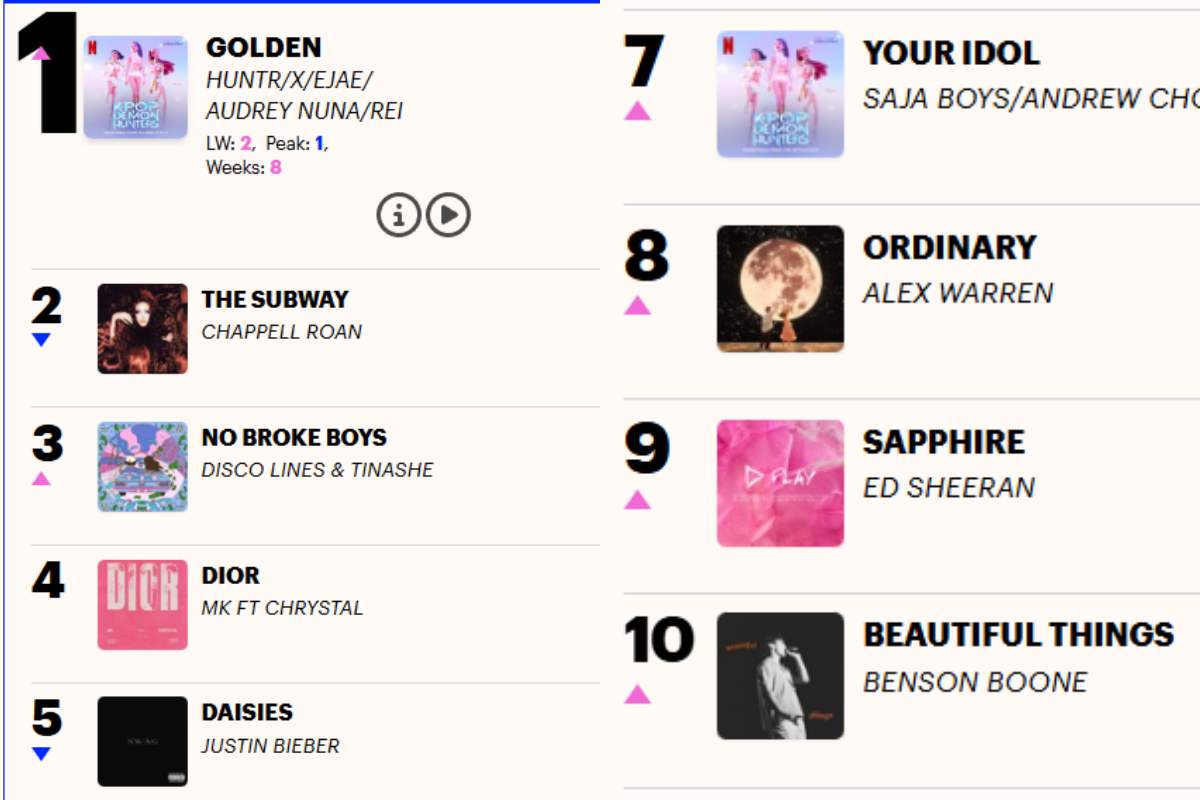Click the pink Dior album cover

click(x=141, y=604)
